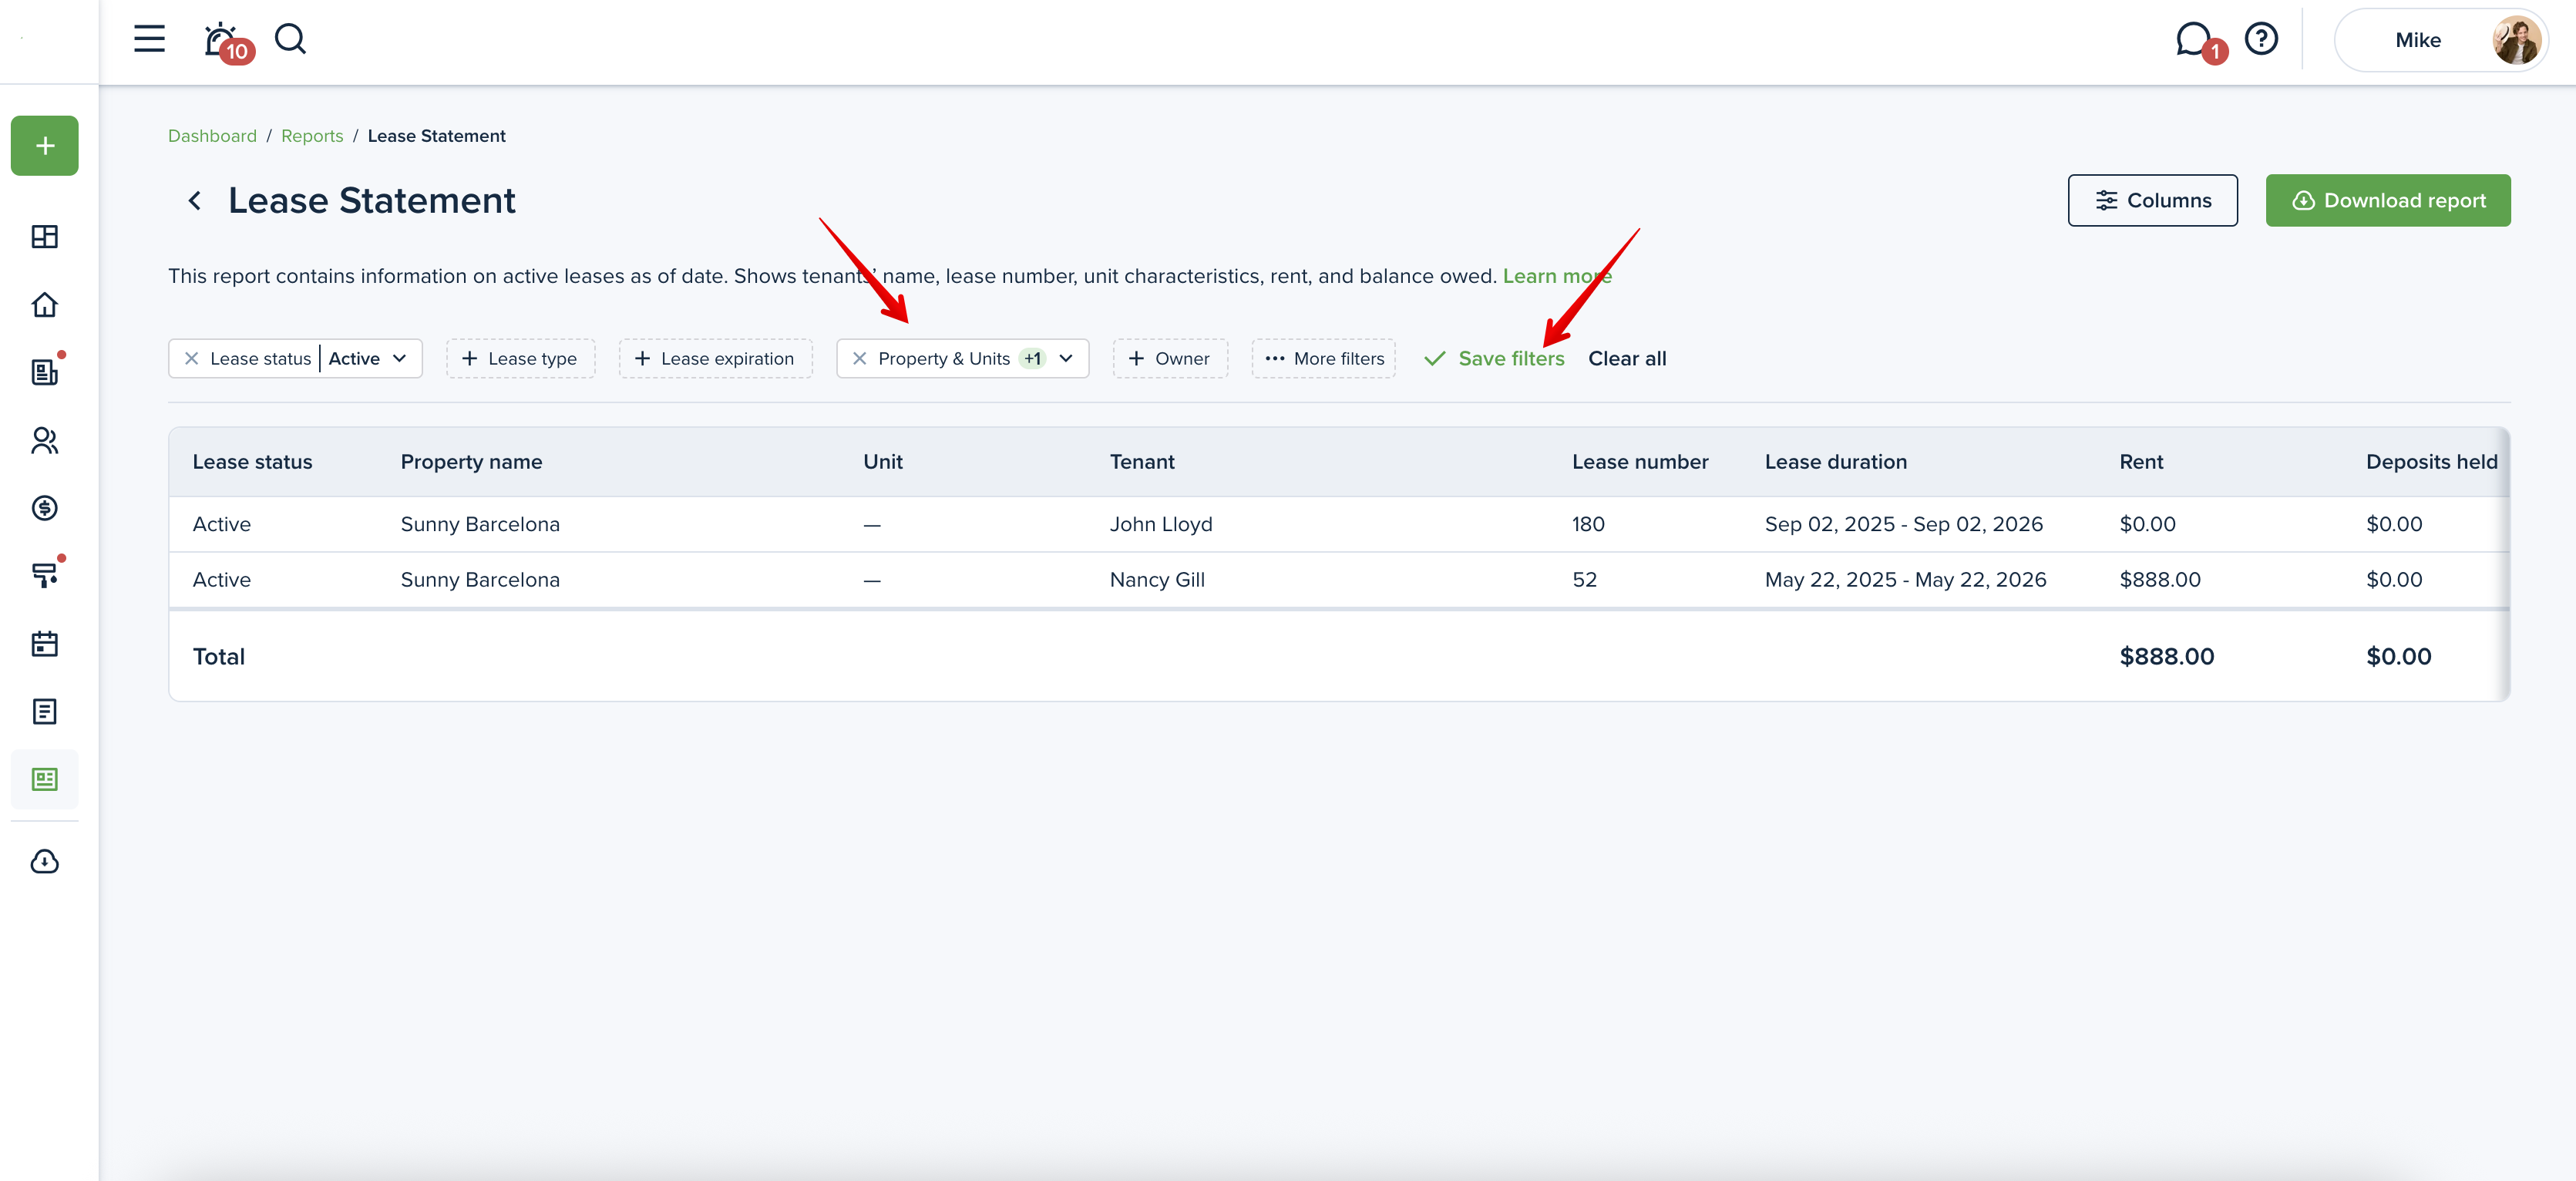Open More filters
The width and height of the screenshot is (2576, 1181).
(x=1323, y=358)
